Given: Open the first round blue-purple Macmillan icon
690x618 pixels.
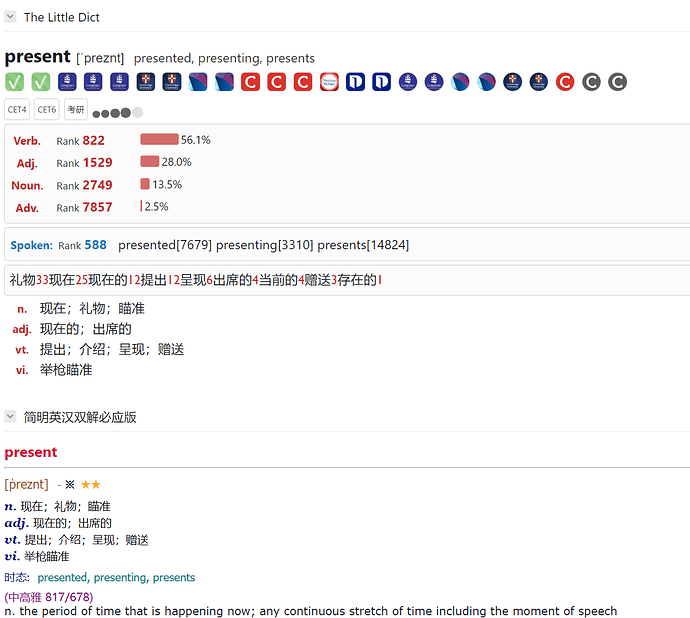Looking at the screenshot, I should pyautogui.click(x=460, y=82).
